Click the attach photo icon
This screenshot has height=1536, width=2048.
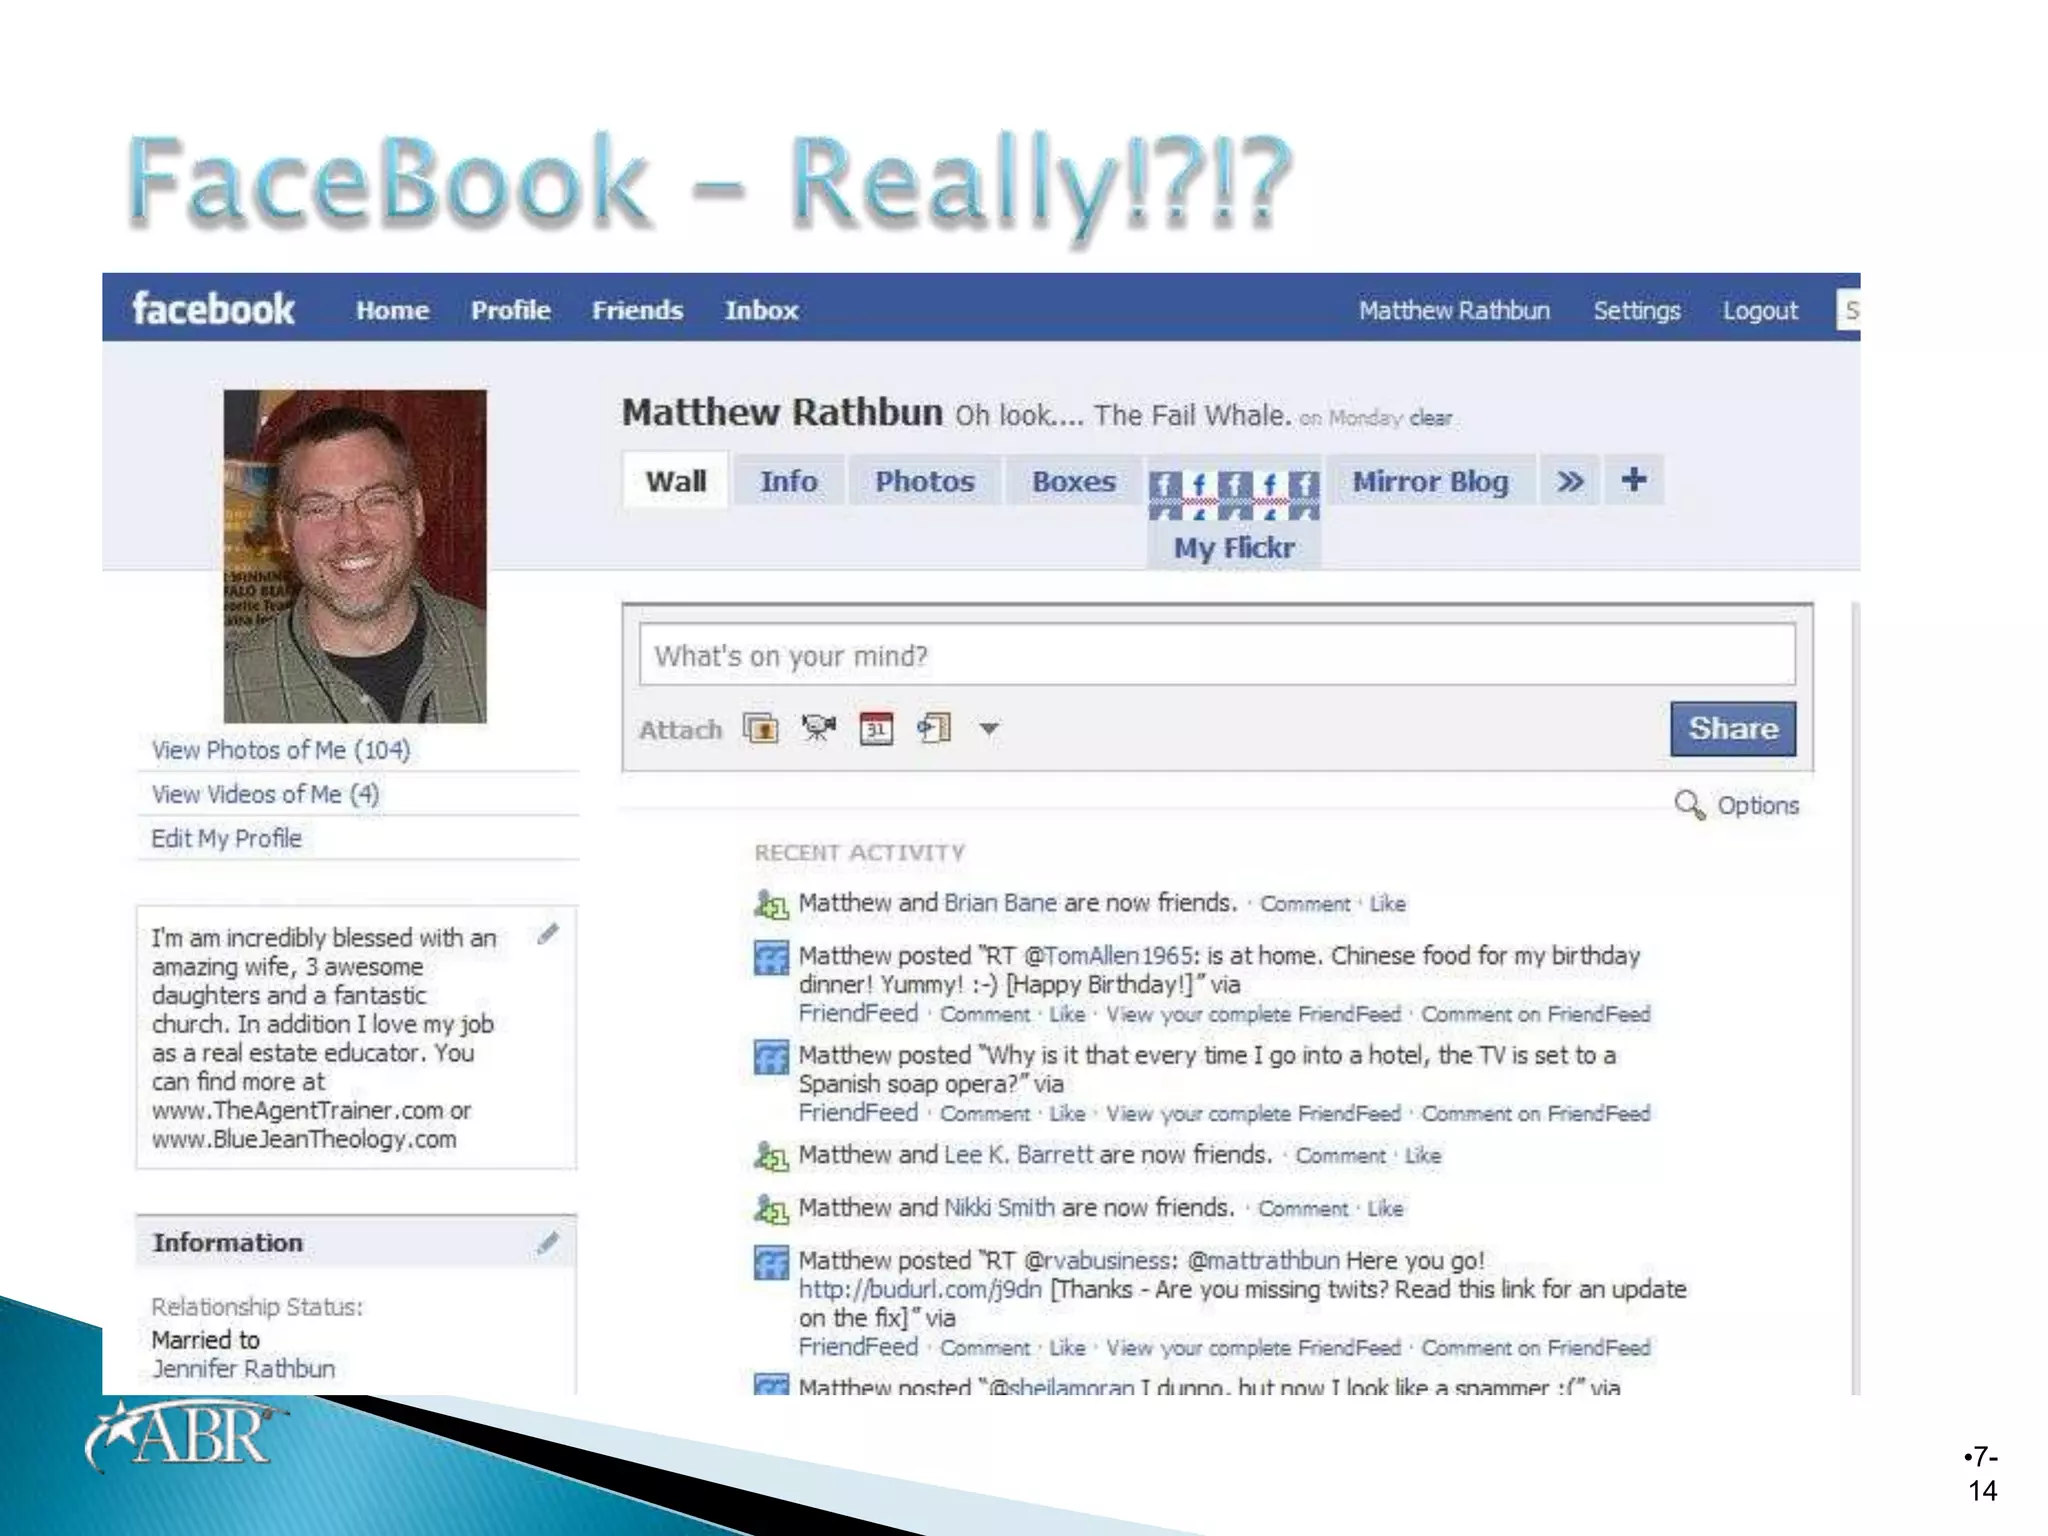click(x=761, y=729)
